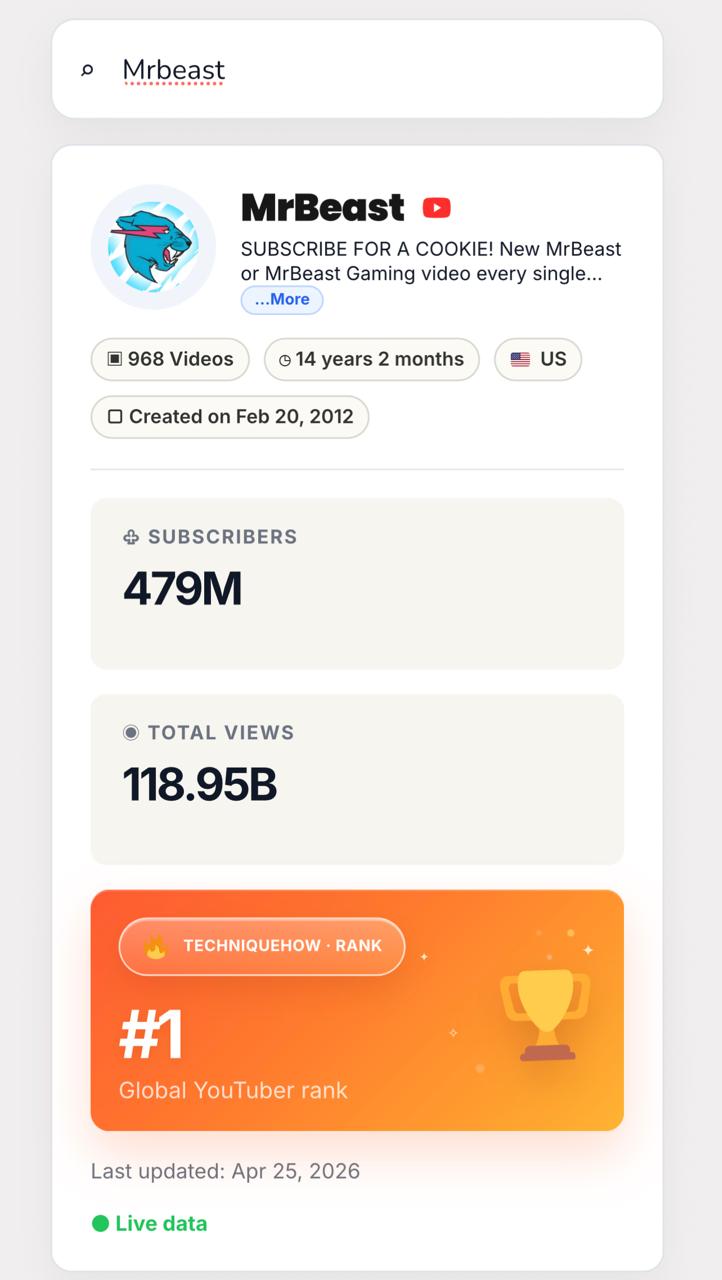Click the videos icon beside 968 Videos
This screenshot has height=1280, width=722.
[x=115, y=359]
